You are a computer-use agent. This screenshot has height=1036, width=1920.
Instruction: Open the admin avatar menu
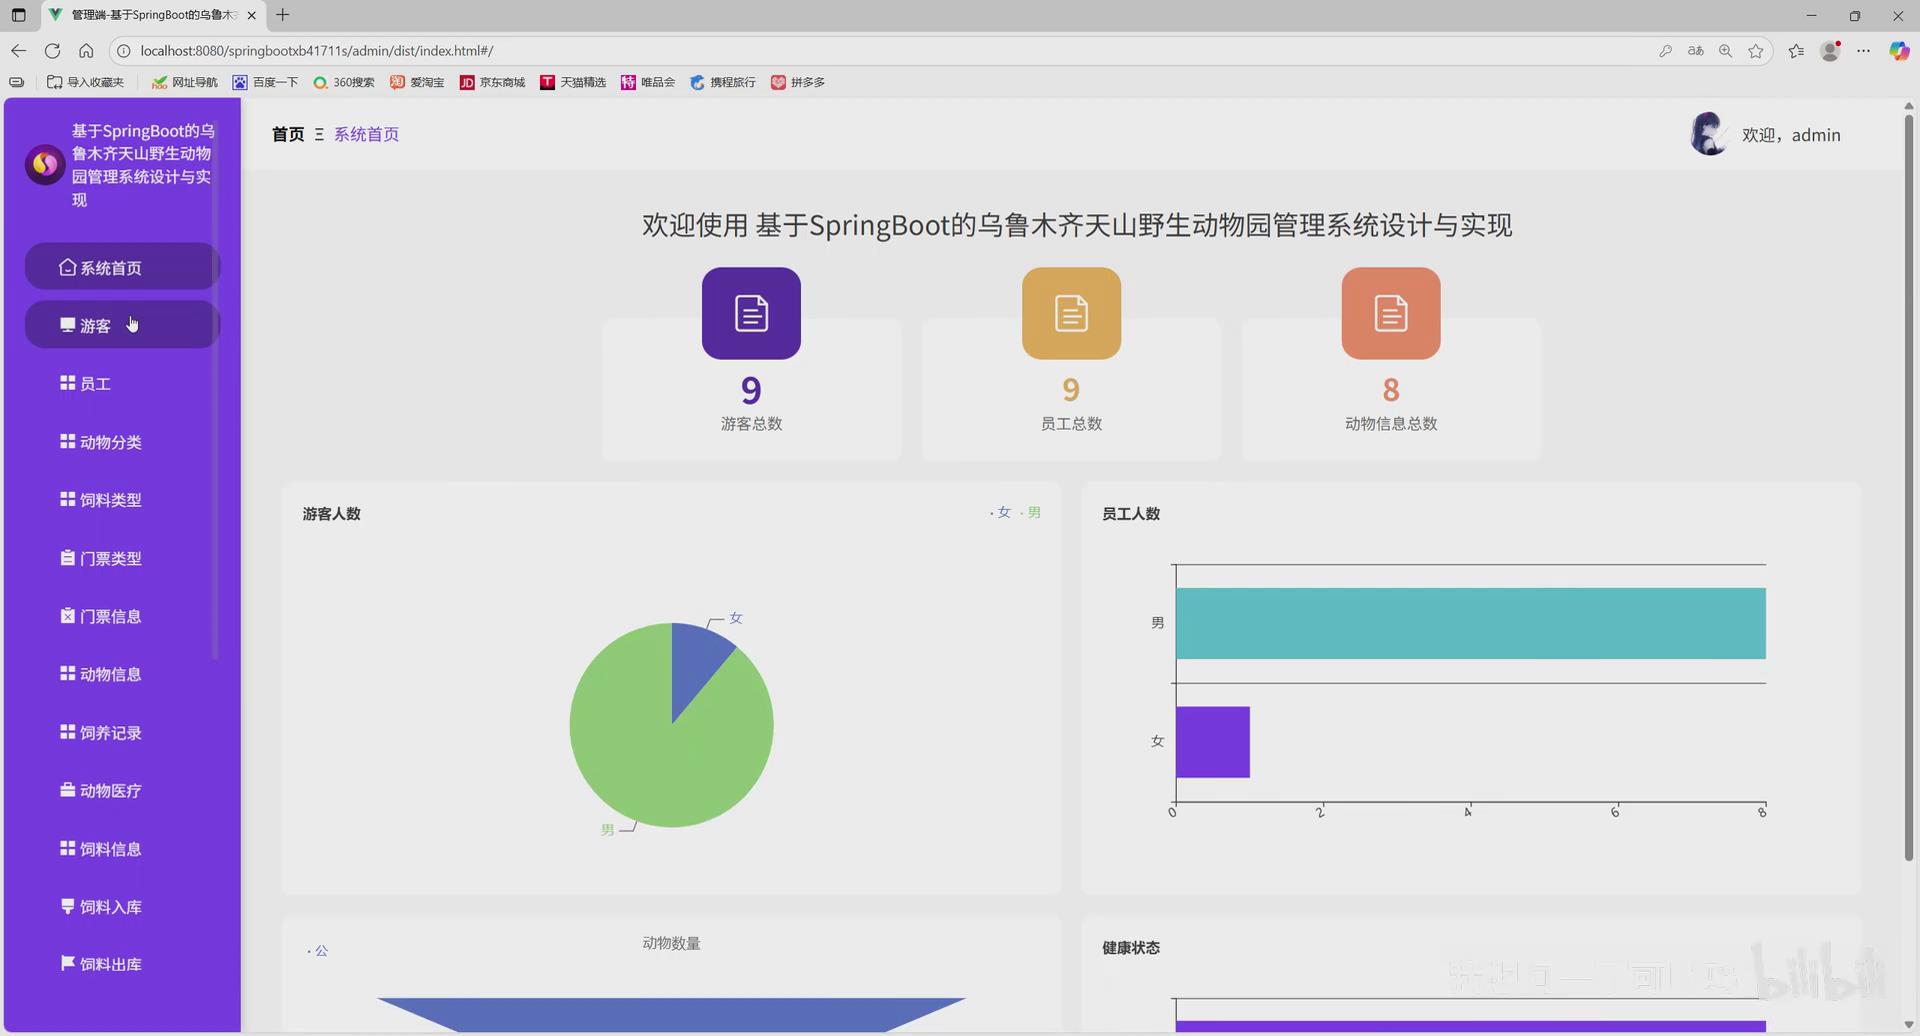[1709, 134]
